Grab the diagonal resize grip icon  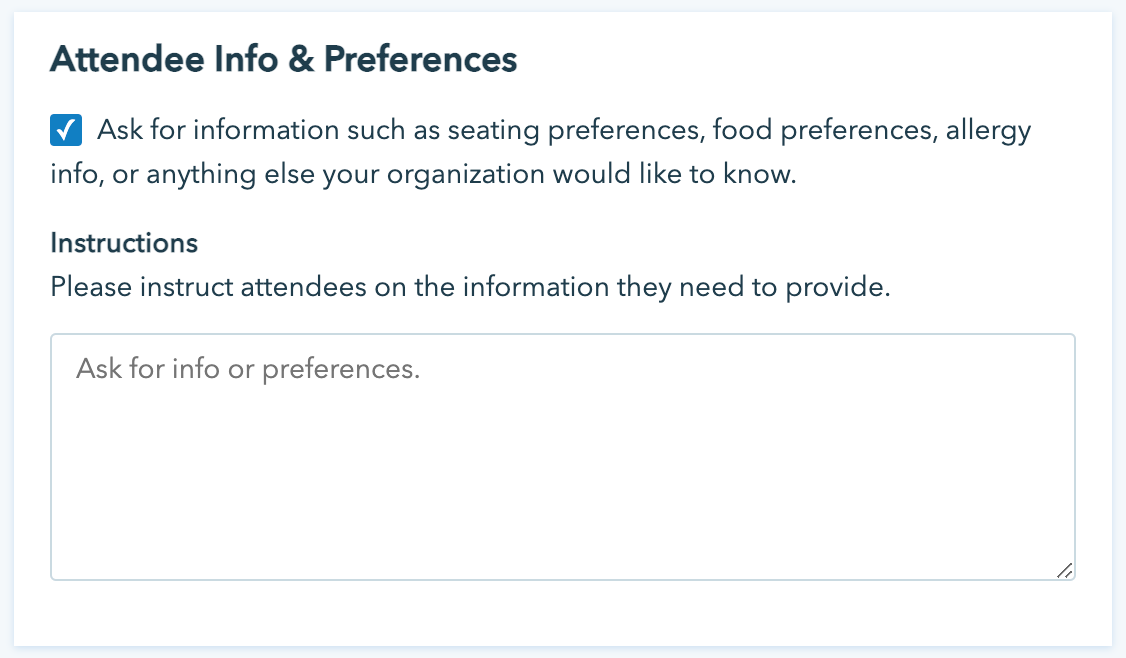point(1064,570)
